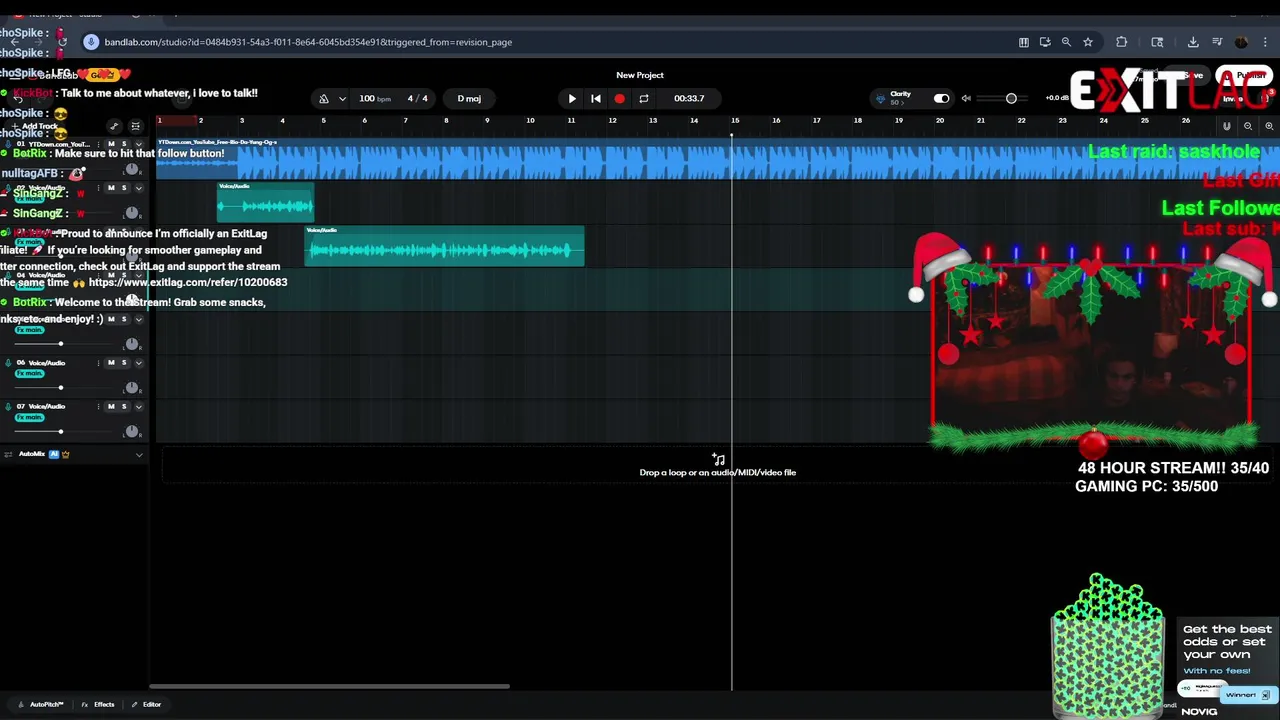Adjust track 02 pan knob

[x=131, y=213]
